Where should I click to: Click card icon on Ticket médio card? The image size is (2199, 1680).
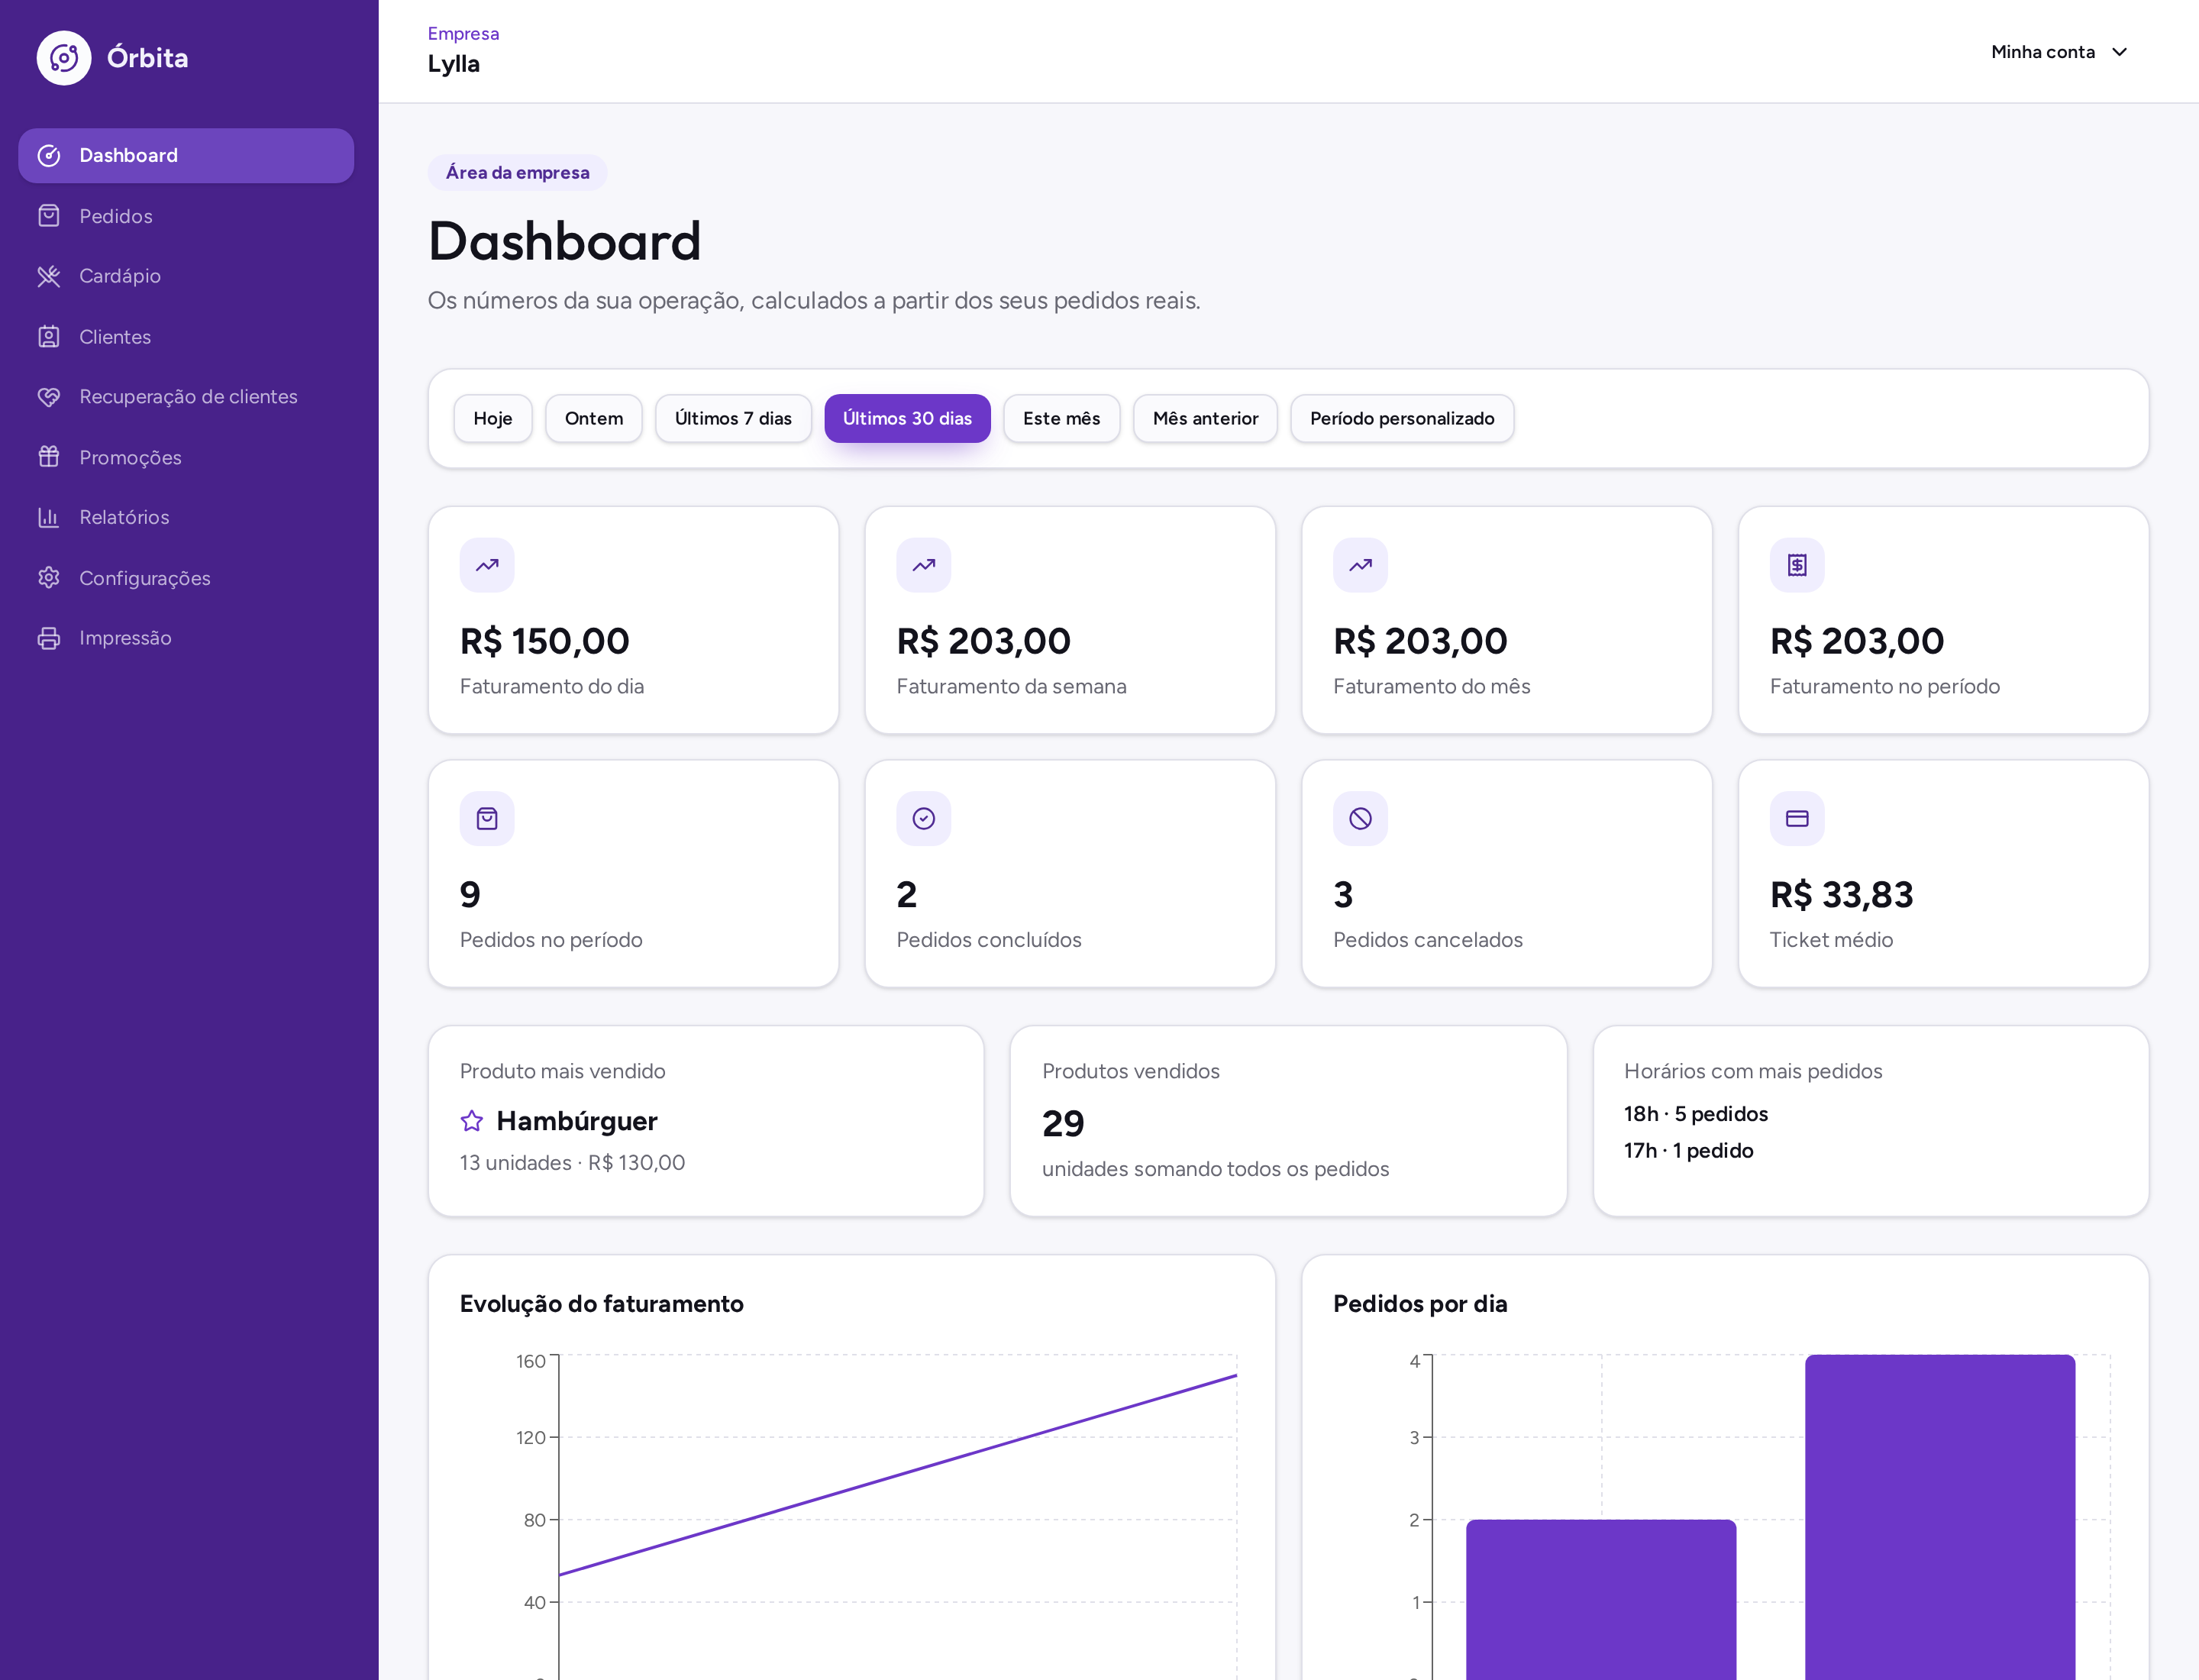[x=1797, y=819]
